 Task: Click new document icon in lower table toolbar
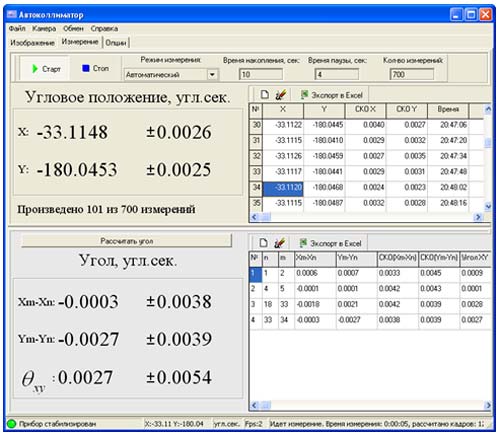click(x=264, y=243)
